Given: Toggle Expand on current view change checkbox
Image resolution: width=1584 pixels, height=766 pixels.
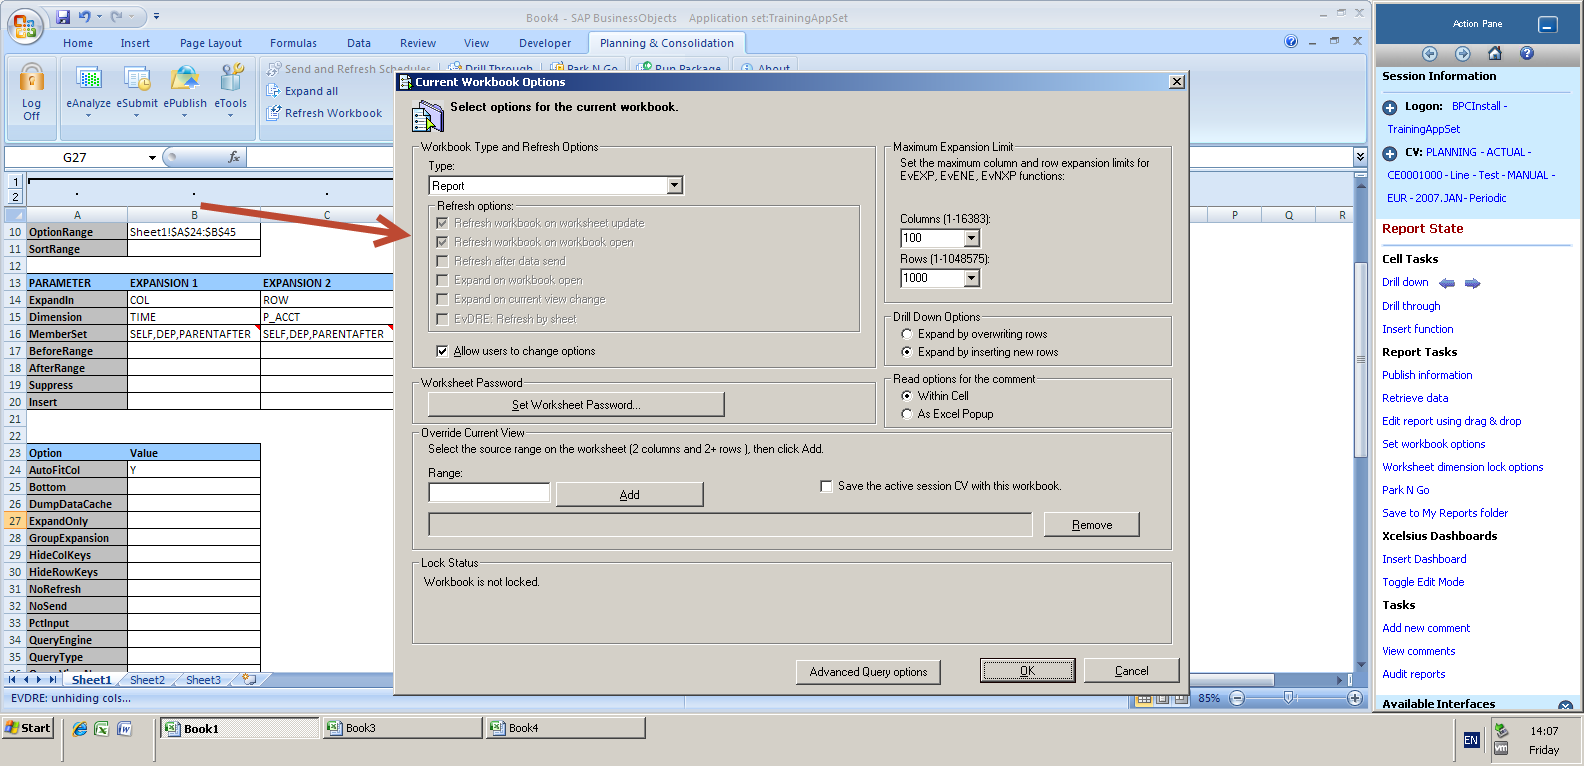Looking at the screenshot, I should pos(442,299).
